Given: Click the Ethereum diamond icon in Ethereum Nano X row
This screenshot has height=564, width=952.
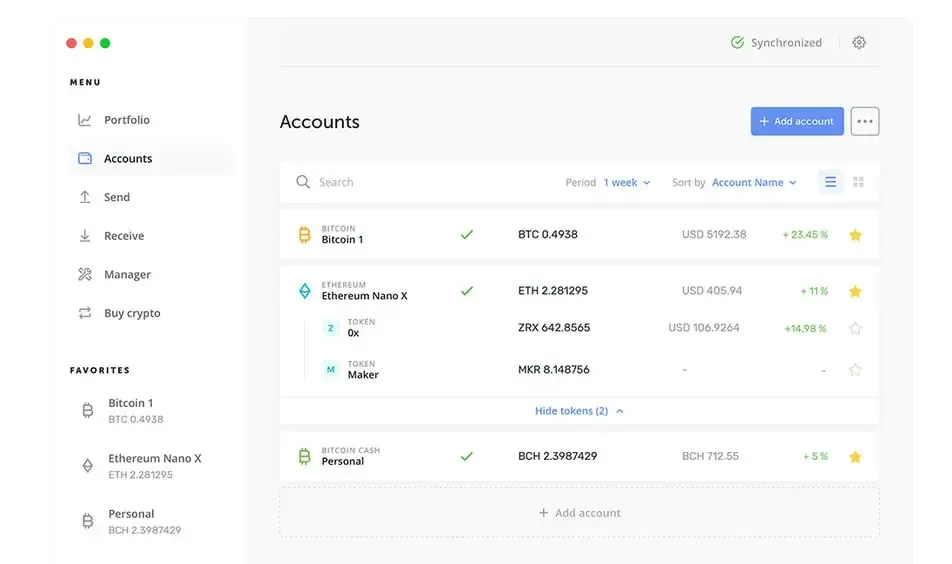Looking at the screenshot, I should pyautogui.click(x=305, y=291).
